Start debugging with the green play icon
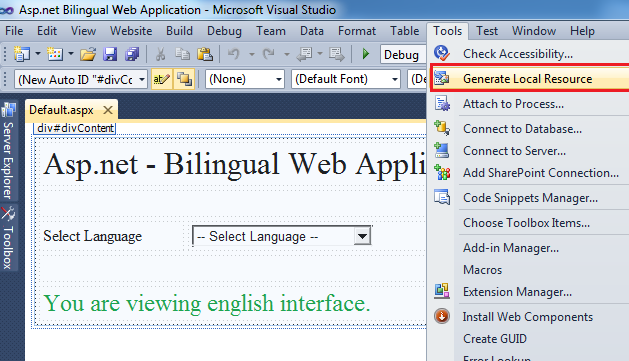 (365, 54)
